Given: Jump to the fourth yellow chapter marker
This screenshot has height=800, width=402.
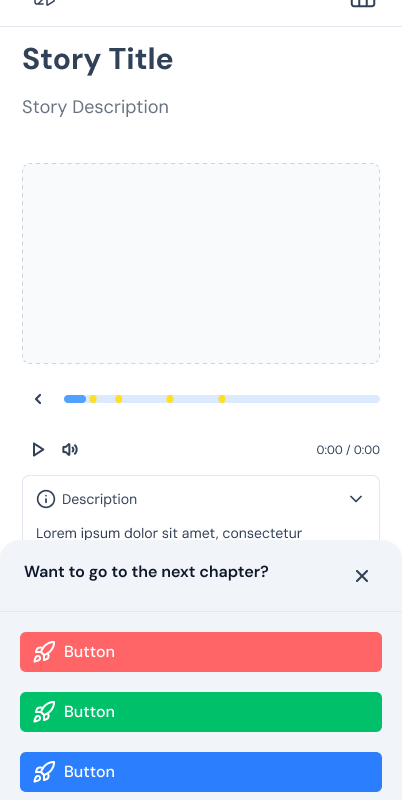Looking at the screenshot, I should (x=222, y=399).
